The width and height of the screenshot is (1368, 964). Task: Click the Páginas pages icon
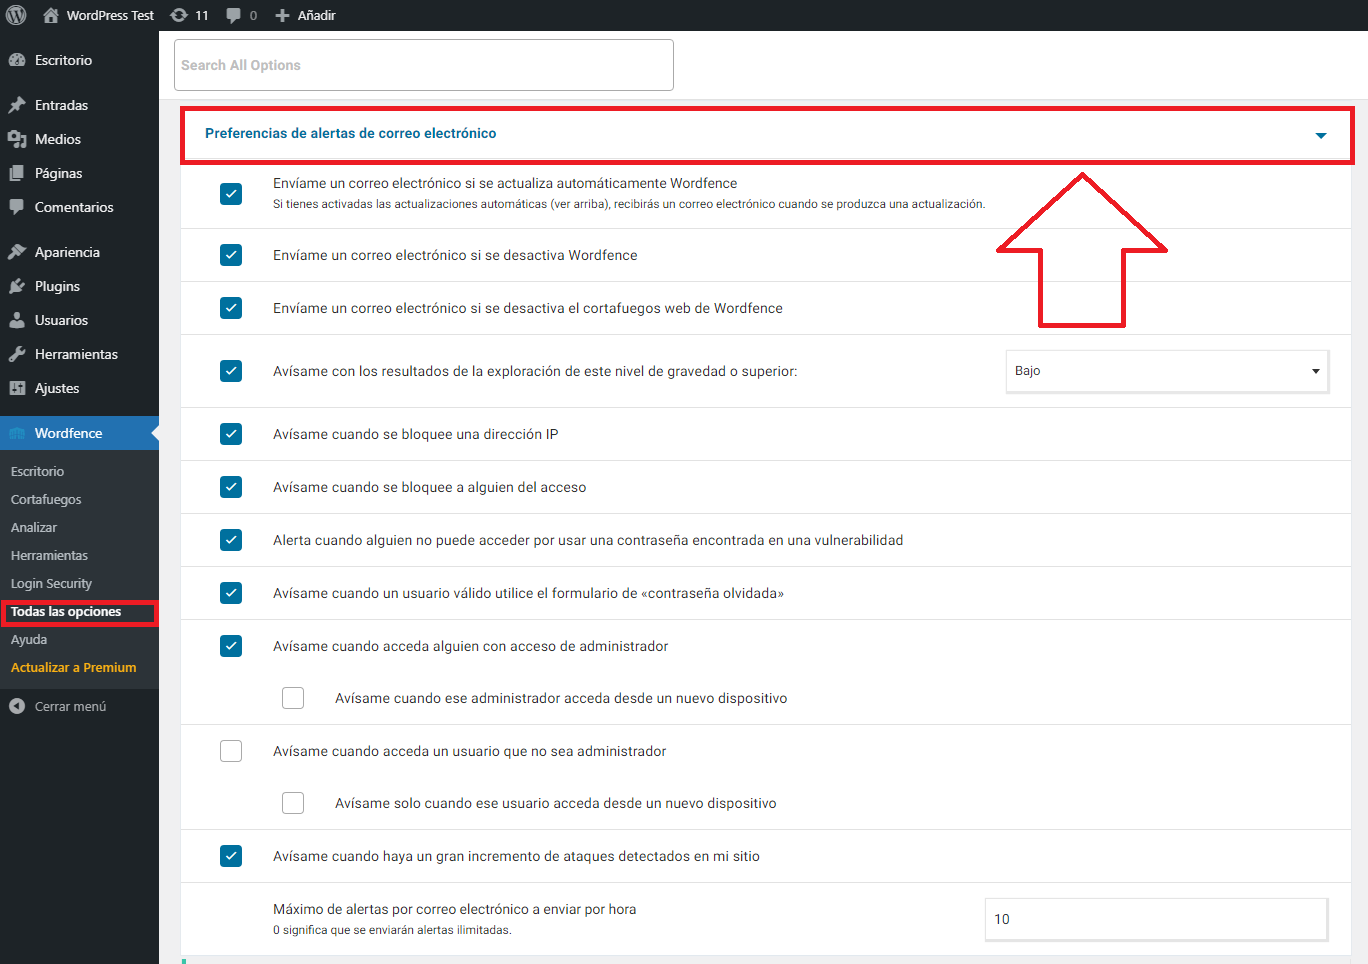pyautogui.click(x=17, y=173)
